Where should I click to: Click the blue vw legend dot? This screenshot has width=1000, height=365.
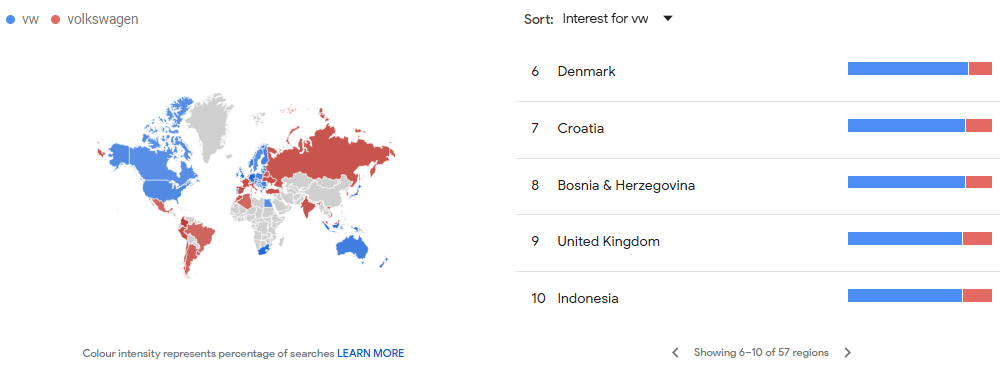10,20
